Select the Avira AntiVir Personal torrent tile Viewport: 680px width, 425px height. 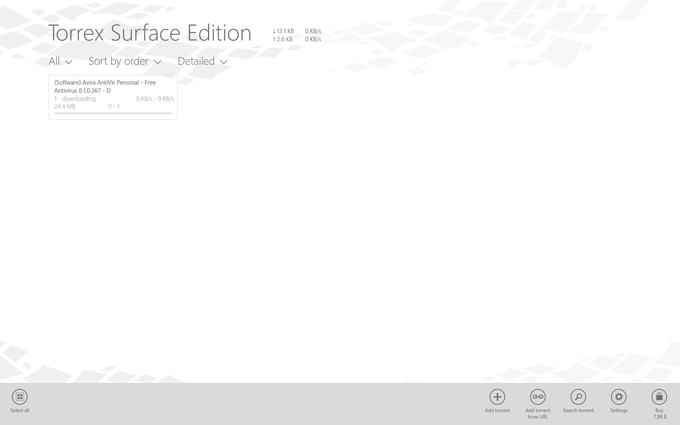113,97
